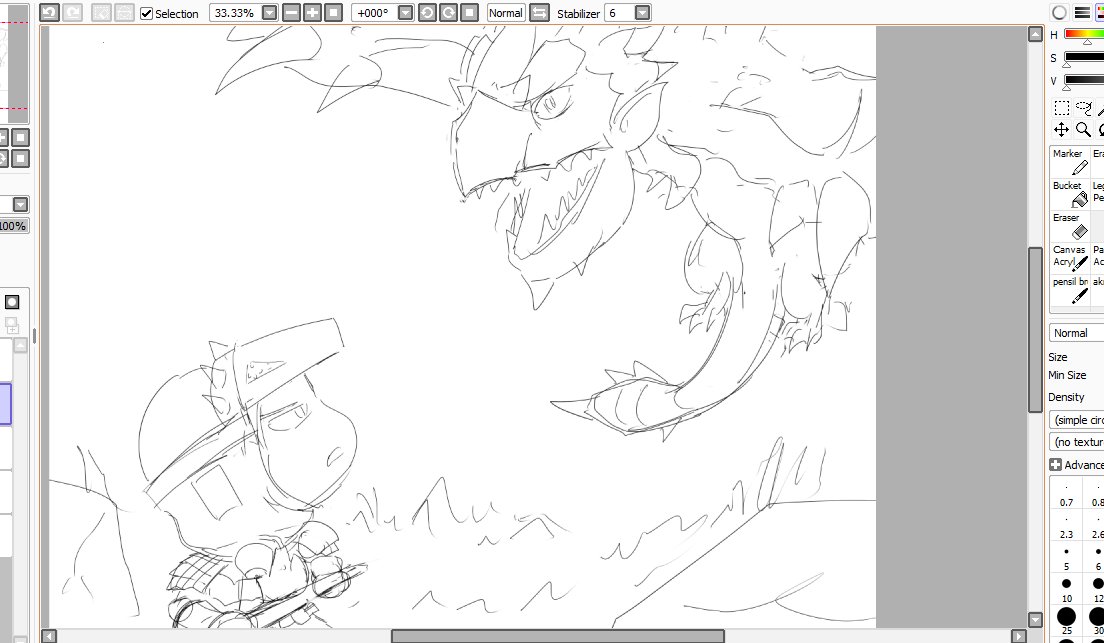The image size is (1104, 643).
Task: Open the rotation angle dropdown arrow
Action: [406, 13]
